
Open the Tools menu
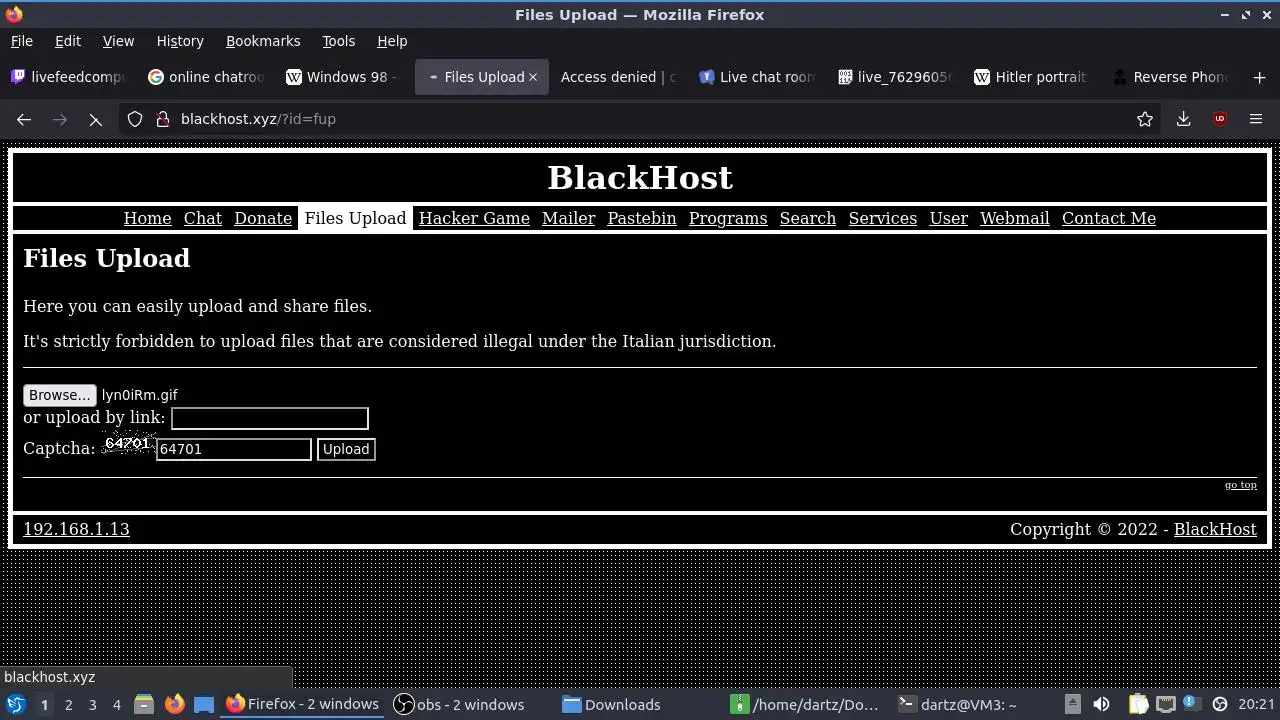tap(338, 41)
